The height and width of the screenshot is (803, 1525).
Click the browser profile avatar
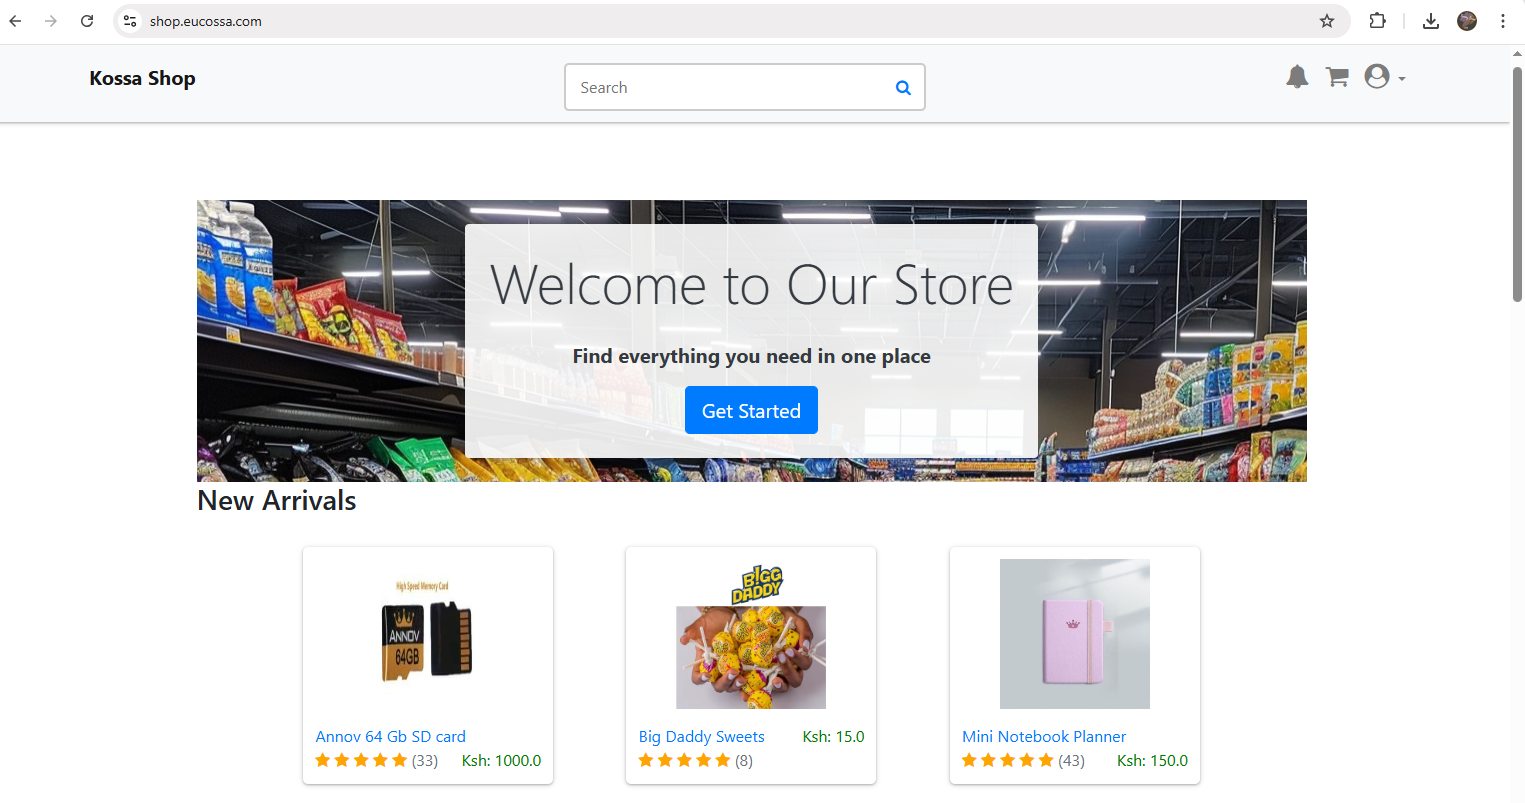click(1466, 20)
